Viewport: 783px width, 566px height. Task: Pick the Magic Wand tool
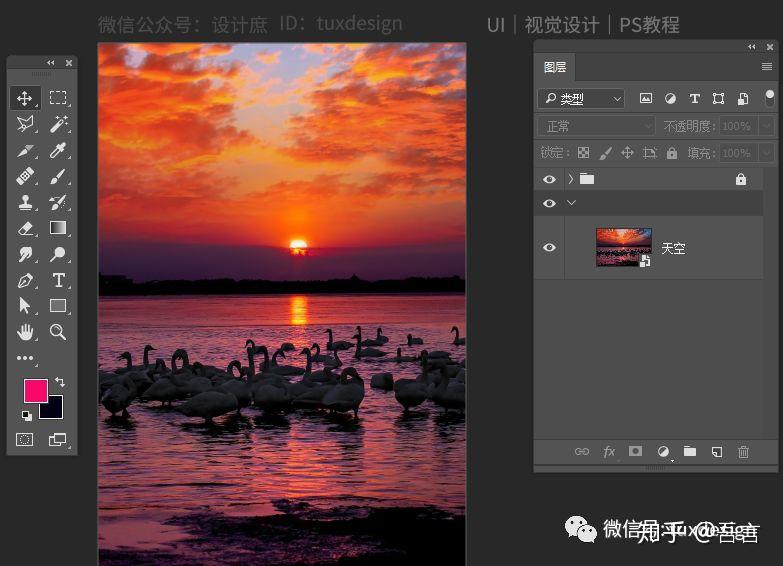click(x=58, y=124)
